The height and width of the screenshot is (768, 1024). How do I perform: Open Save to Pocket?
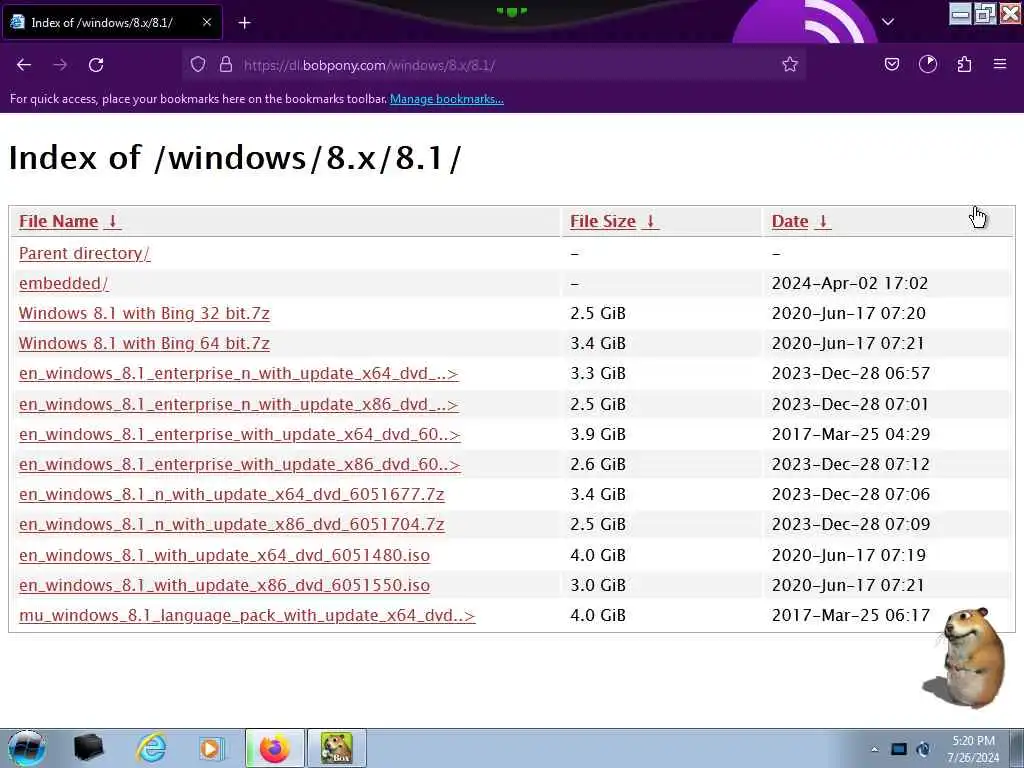(892, 64)
